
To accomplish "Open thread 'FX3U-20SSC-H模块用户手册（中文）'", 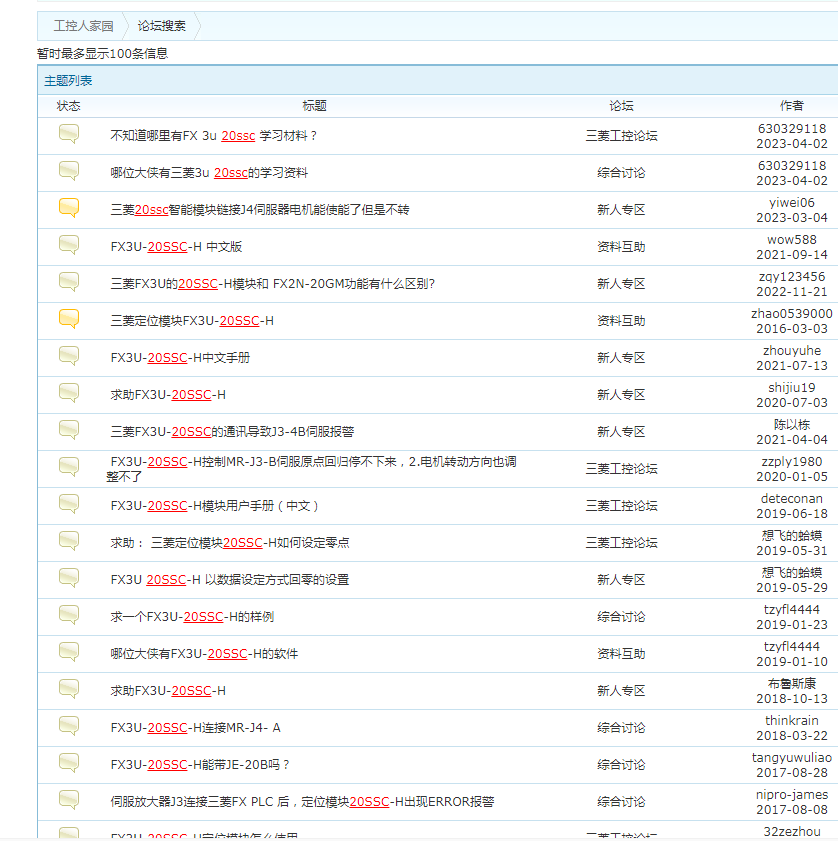I will tap(215, 506).
